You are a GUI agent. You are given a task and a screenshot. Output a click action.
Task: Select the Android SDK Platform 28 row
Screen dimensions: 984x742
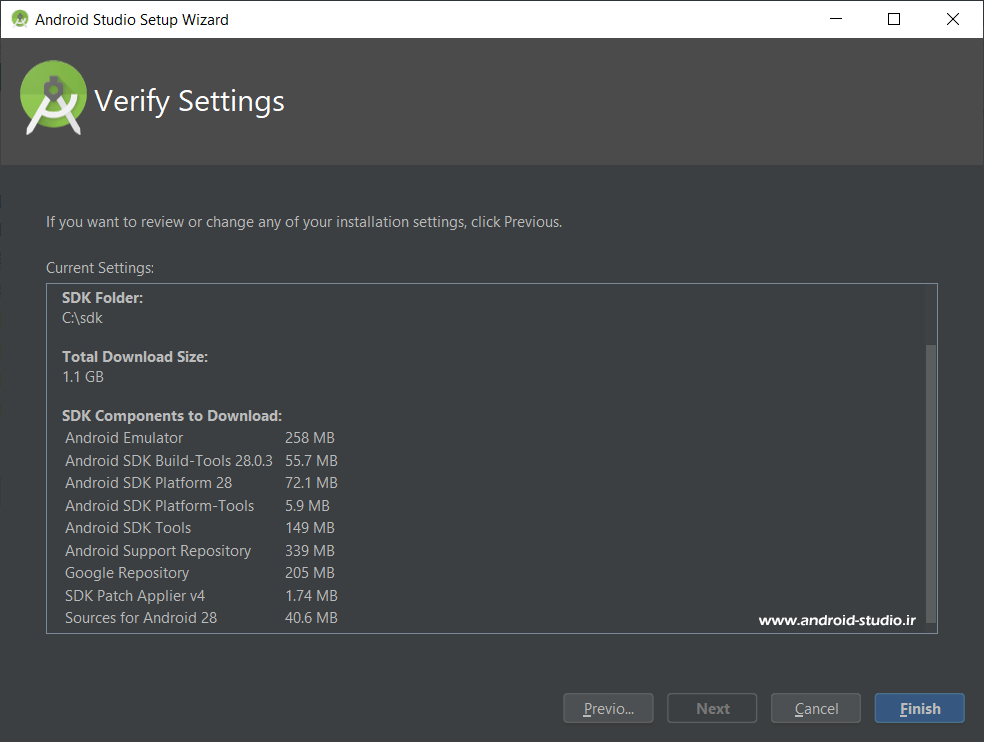coord(201,483)
